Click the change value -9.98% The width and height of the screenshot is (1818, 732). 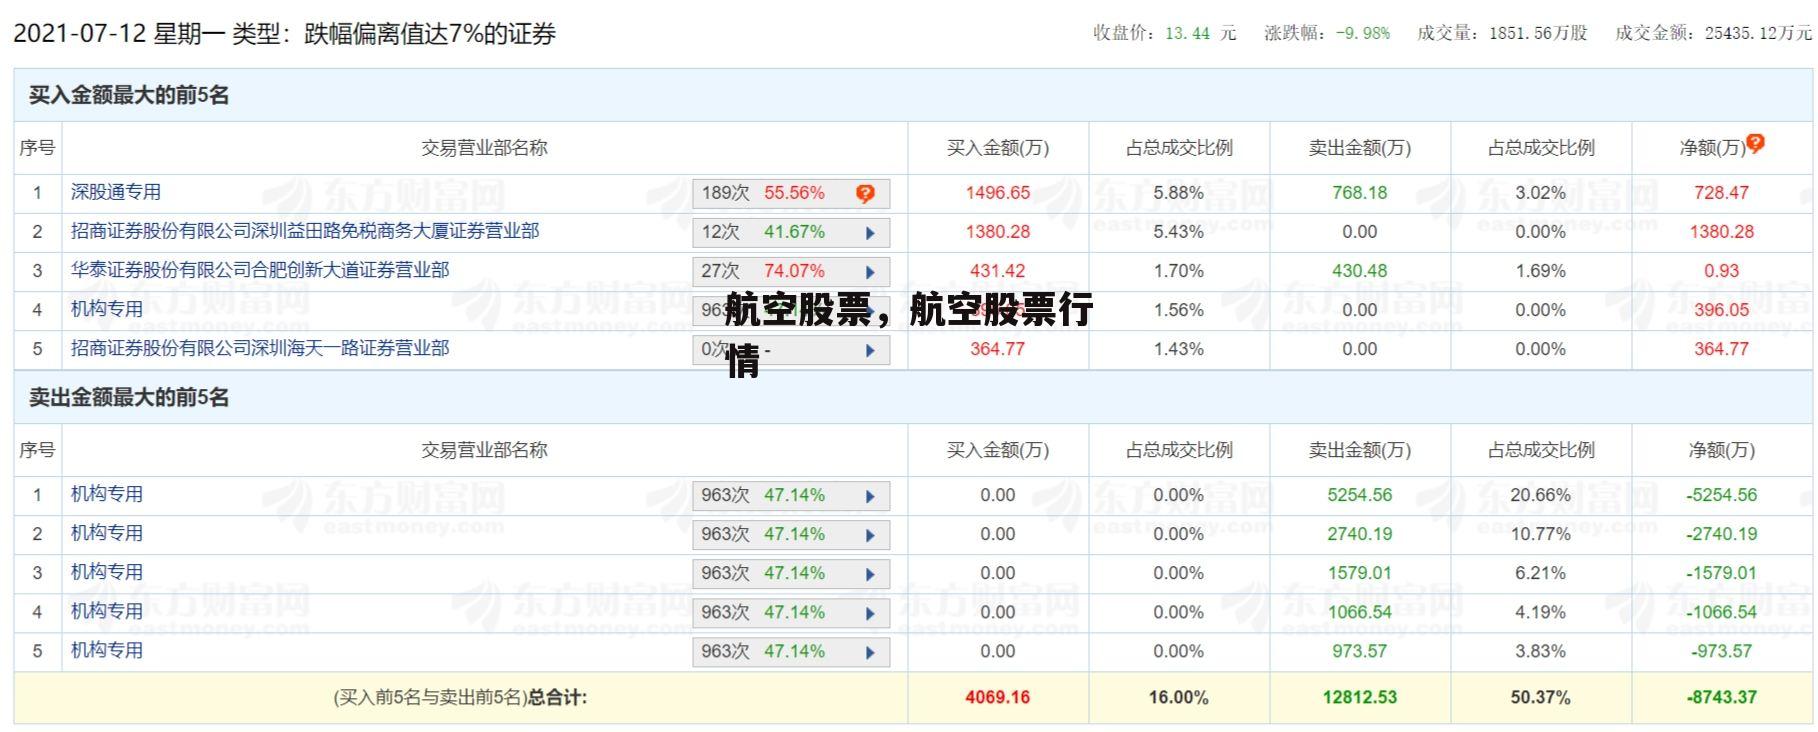point(1363,33)
